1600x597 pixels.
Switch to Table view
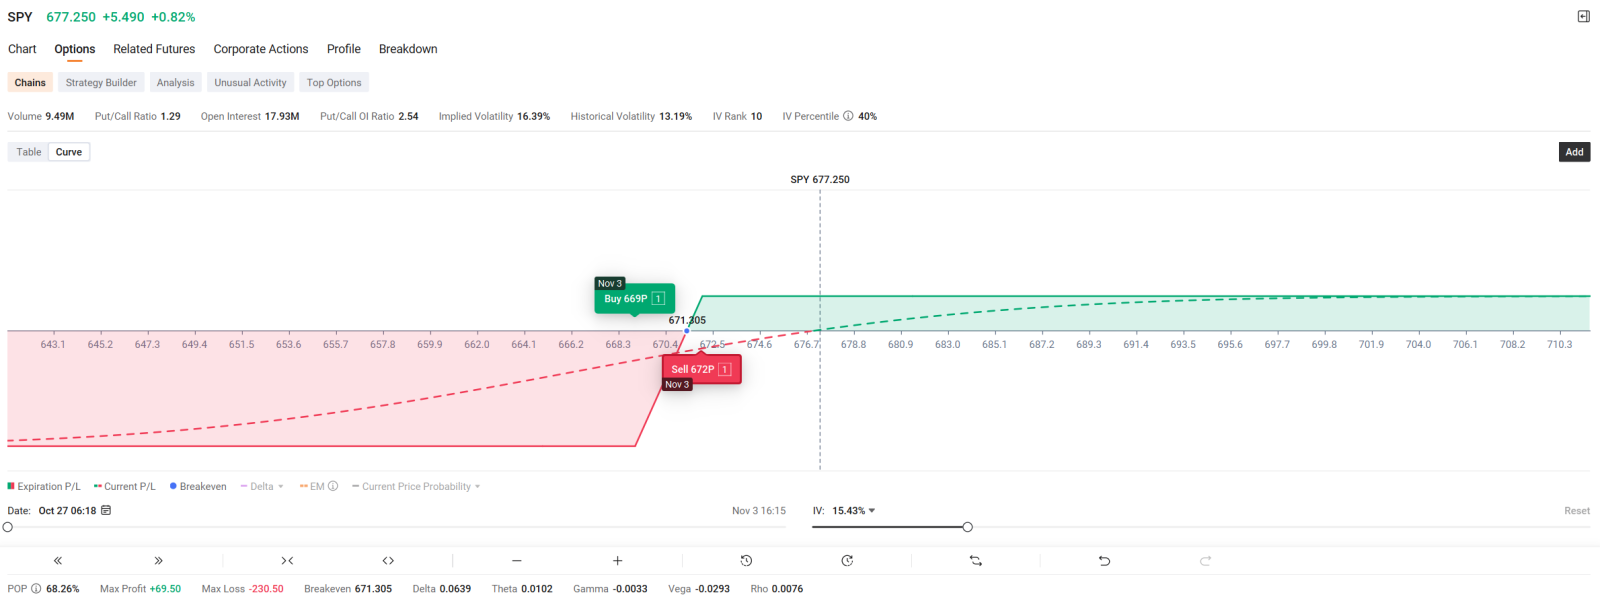[29, 152]
